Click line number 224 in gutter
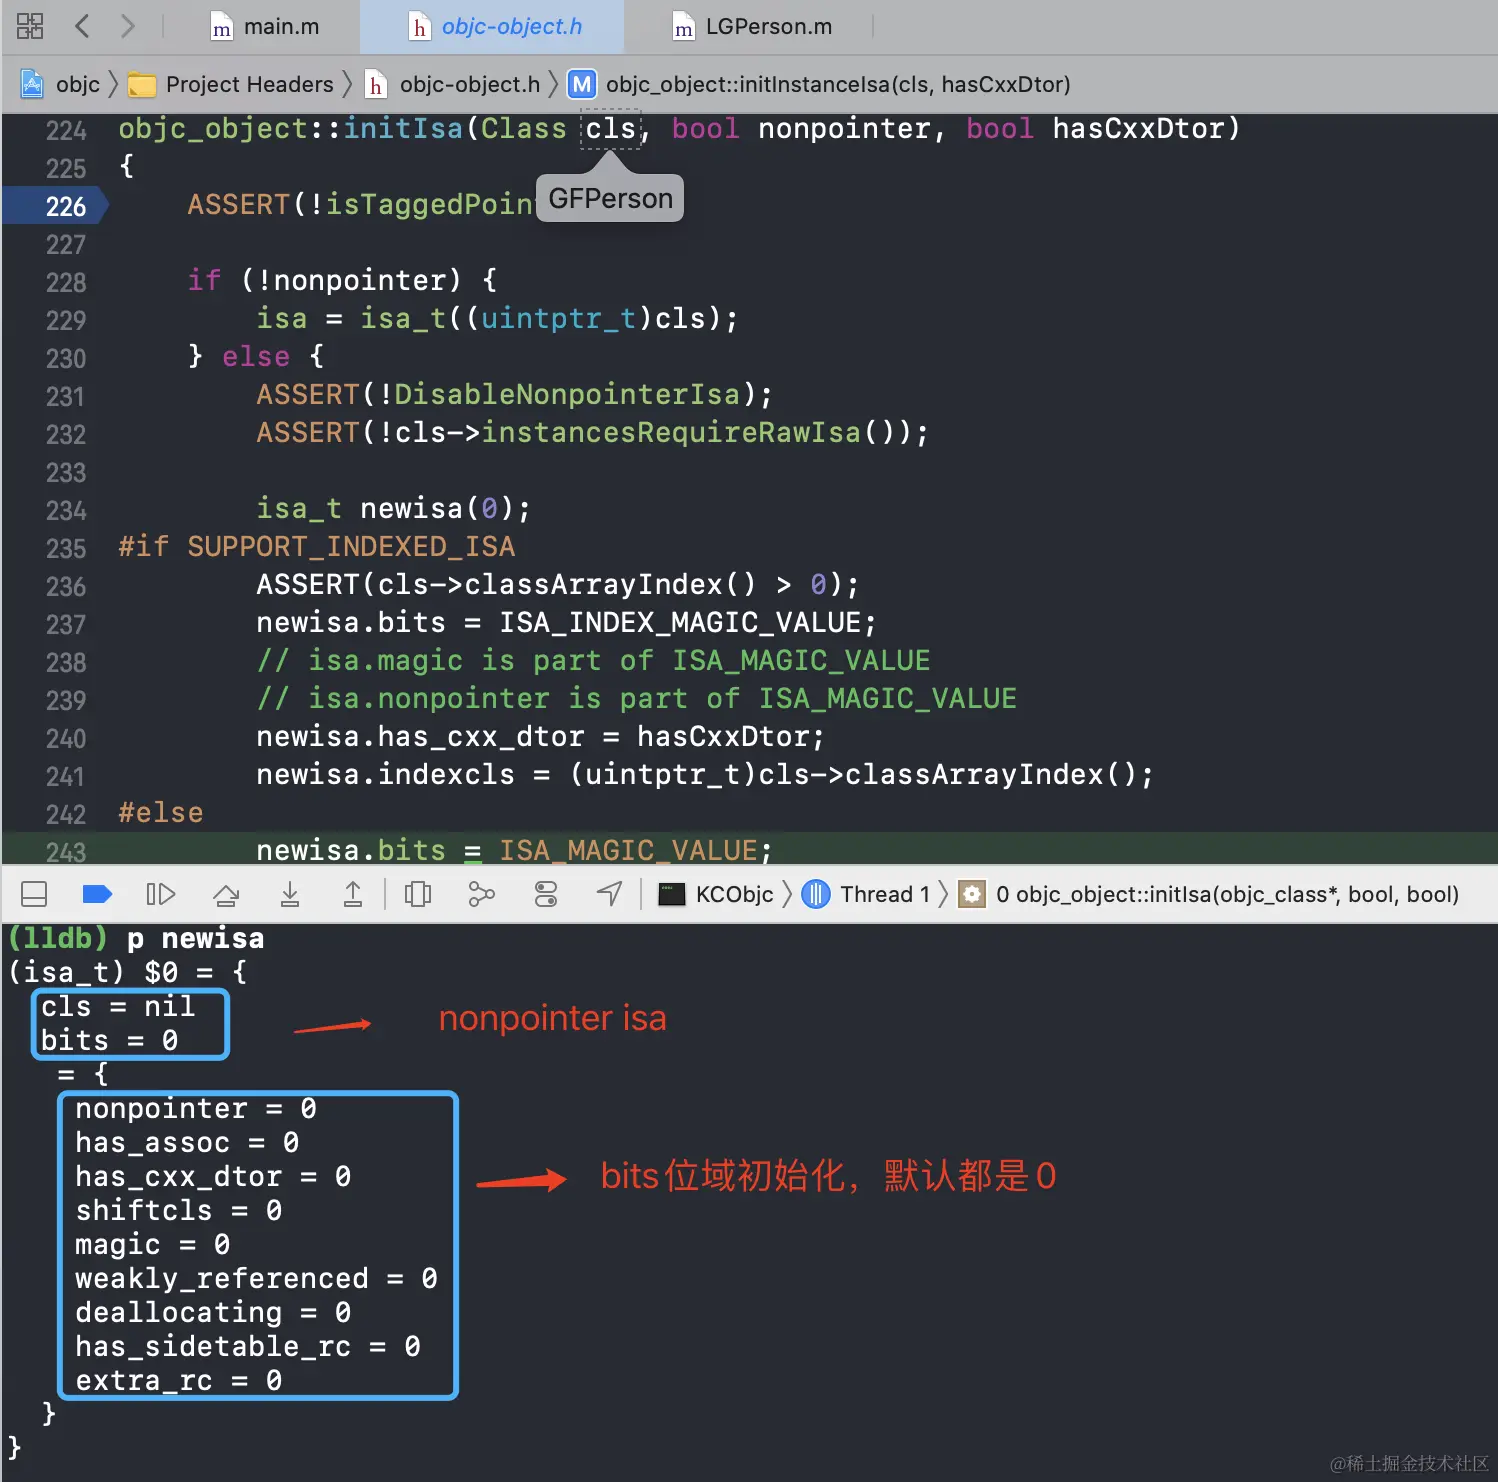The height and width of the screenshot is (1482, 1498). [x=66, y=130]
